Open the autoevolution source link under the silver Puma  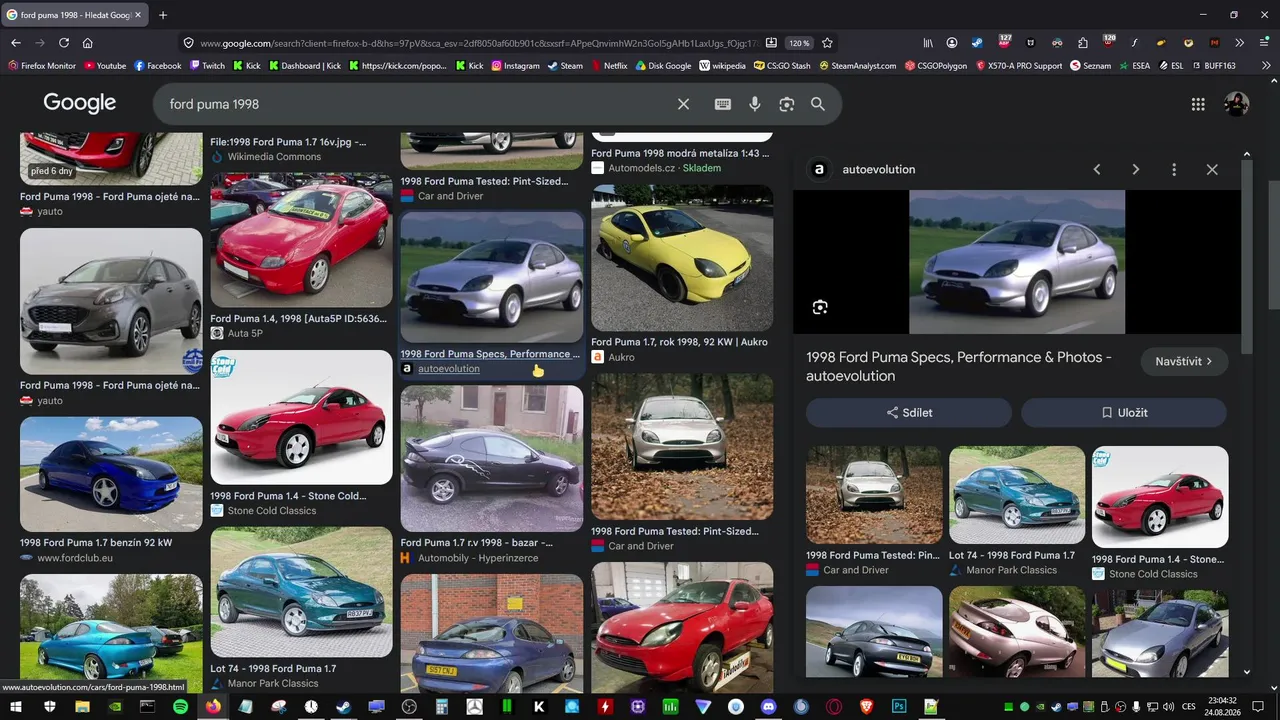pyautogui.click(x=448, y=369)
